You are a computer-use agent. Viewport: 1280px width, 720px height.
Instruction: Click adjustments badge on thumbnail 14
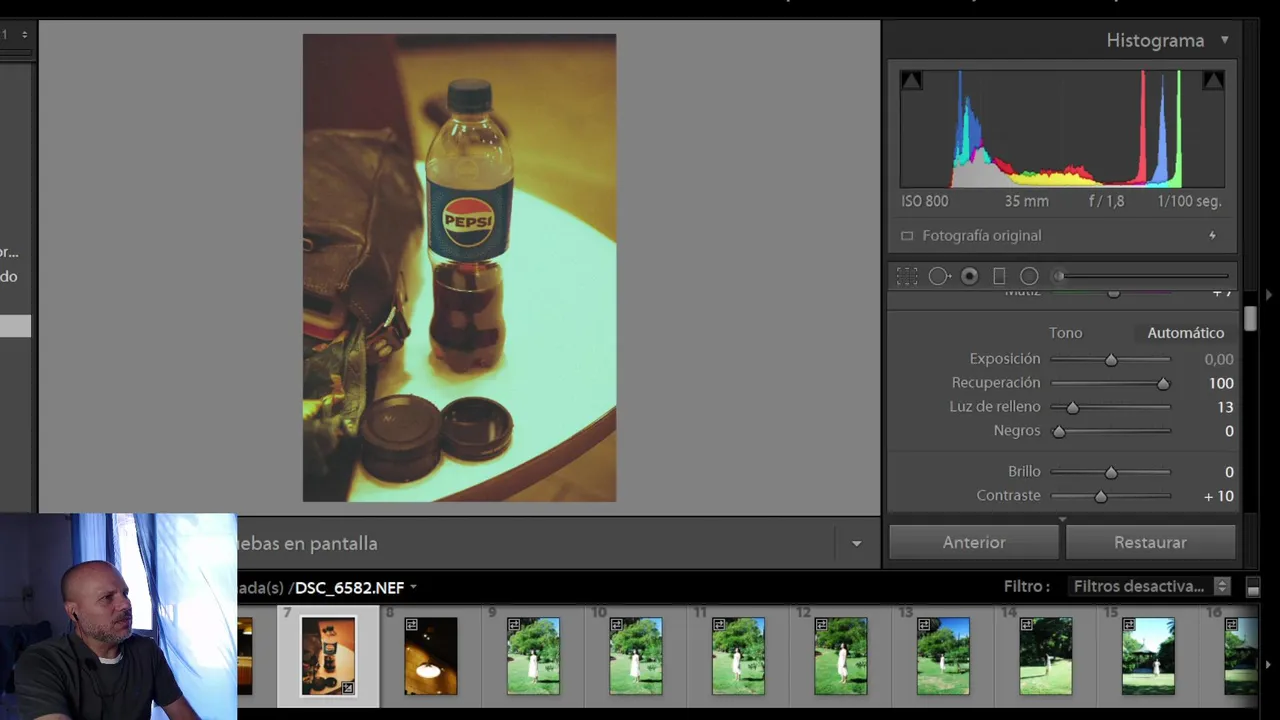pyautogui.click(x=1026, y=625)
